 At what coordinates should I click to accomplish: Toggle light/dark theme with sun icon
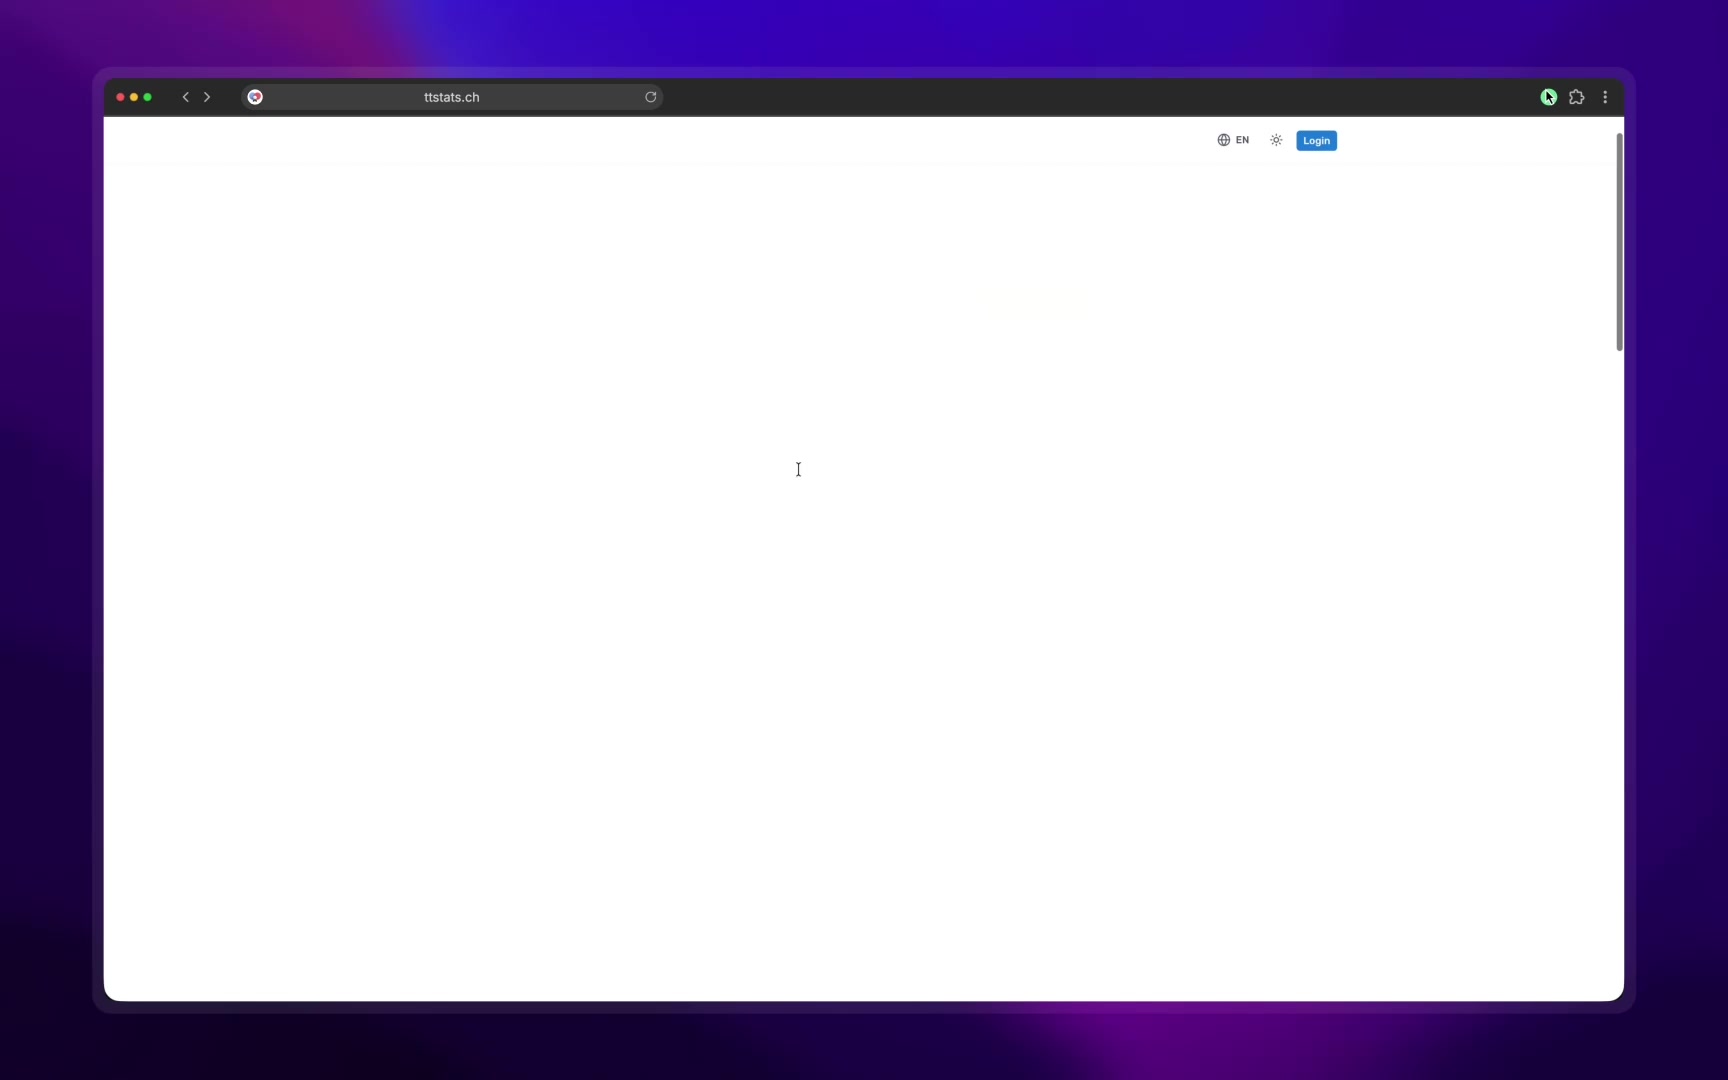pyautogui.click(x=1276, y=140)
